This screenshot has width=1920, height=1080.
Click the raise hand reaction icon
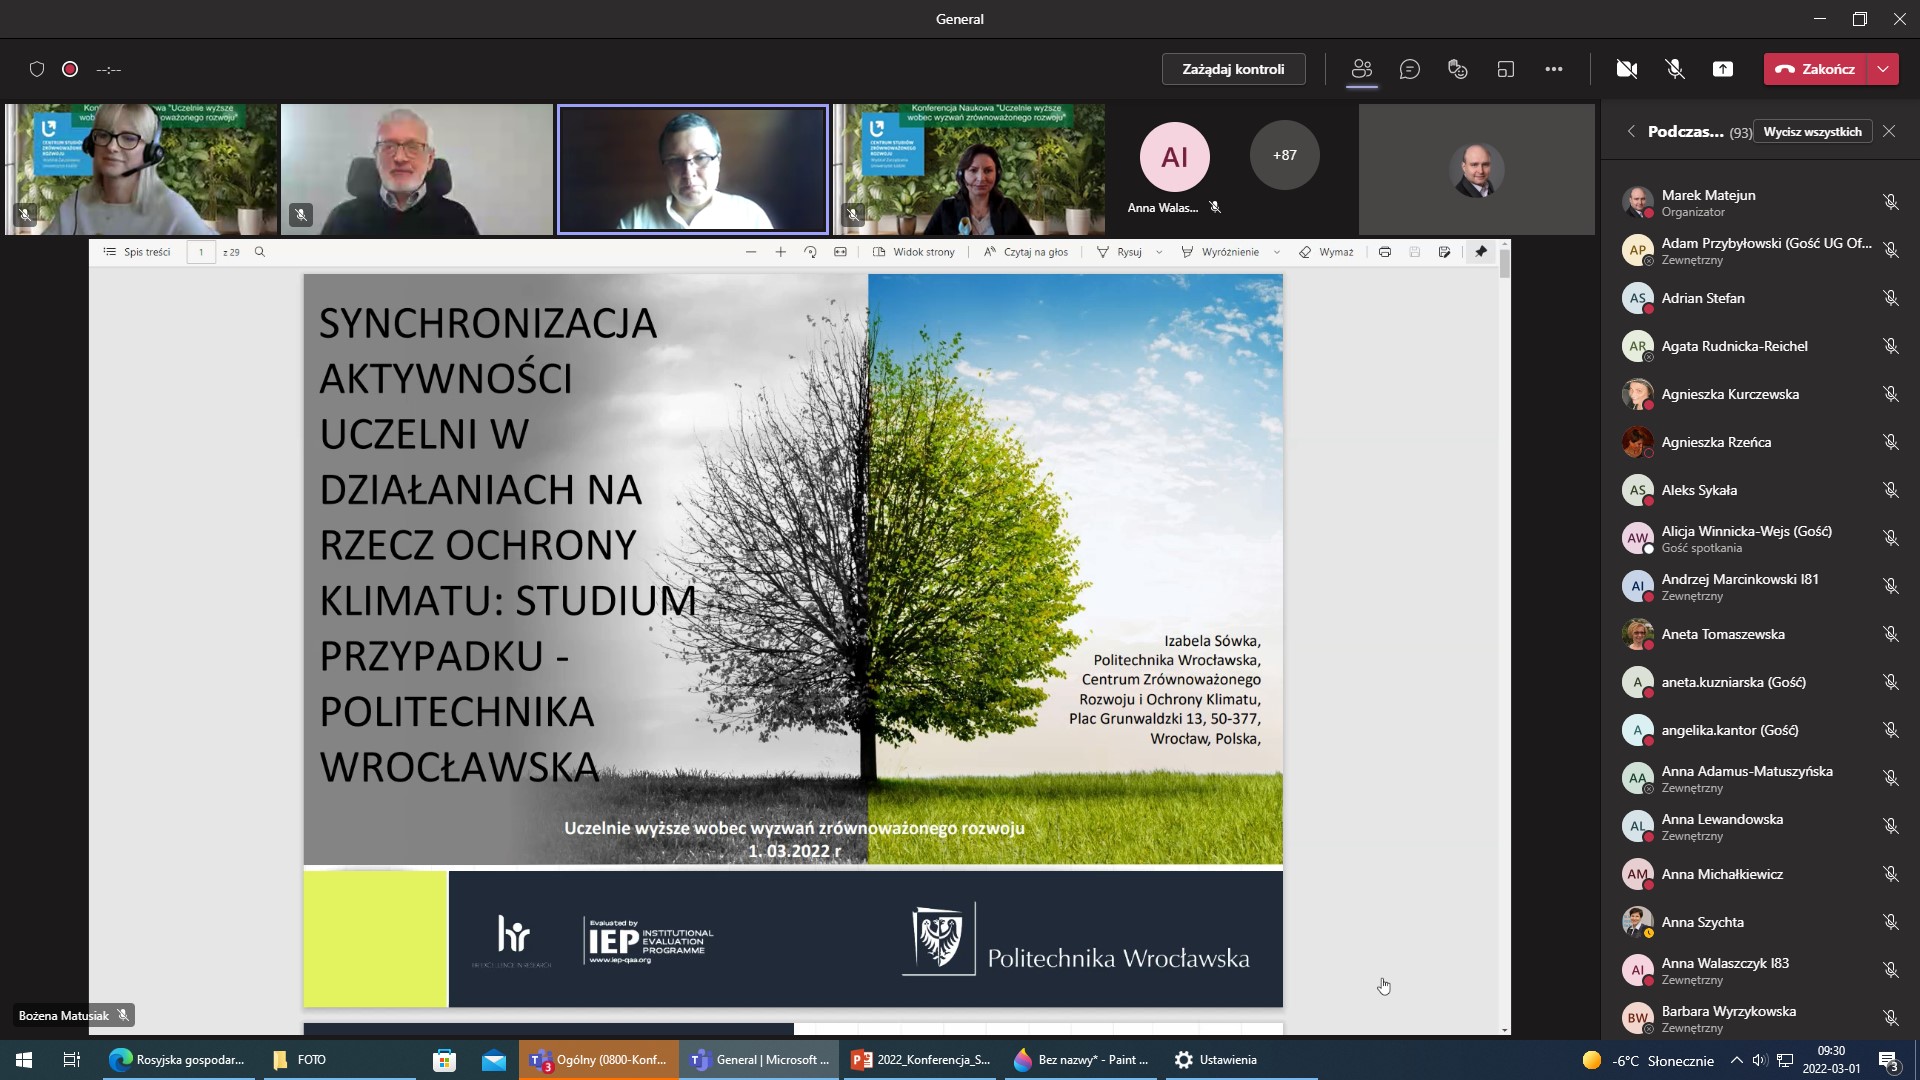coord(1457,69)
